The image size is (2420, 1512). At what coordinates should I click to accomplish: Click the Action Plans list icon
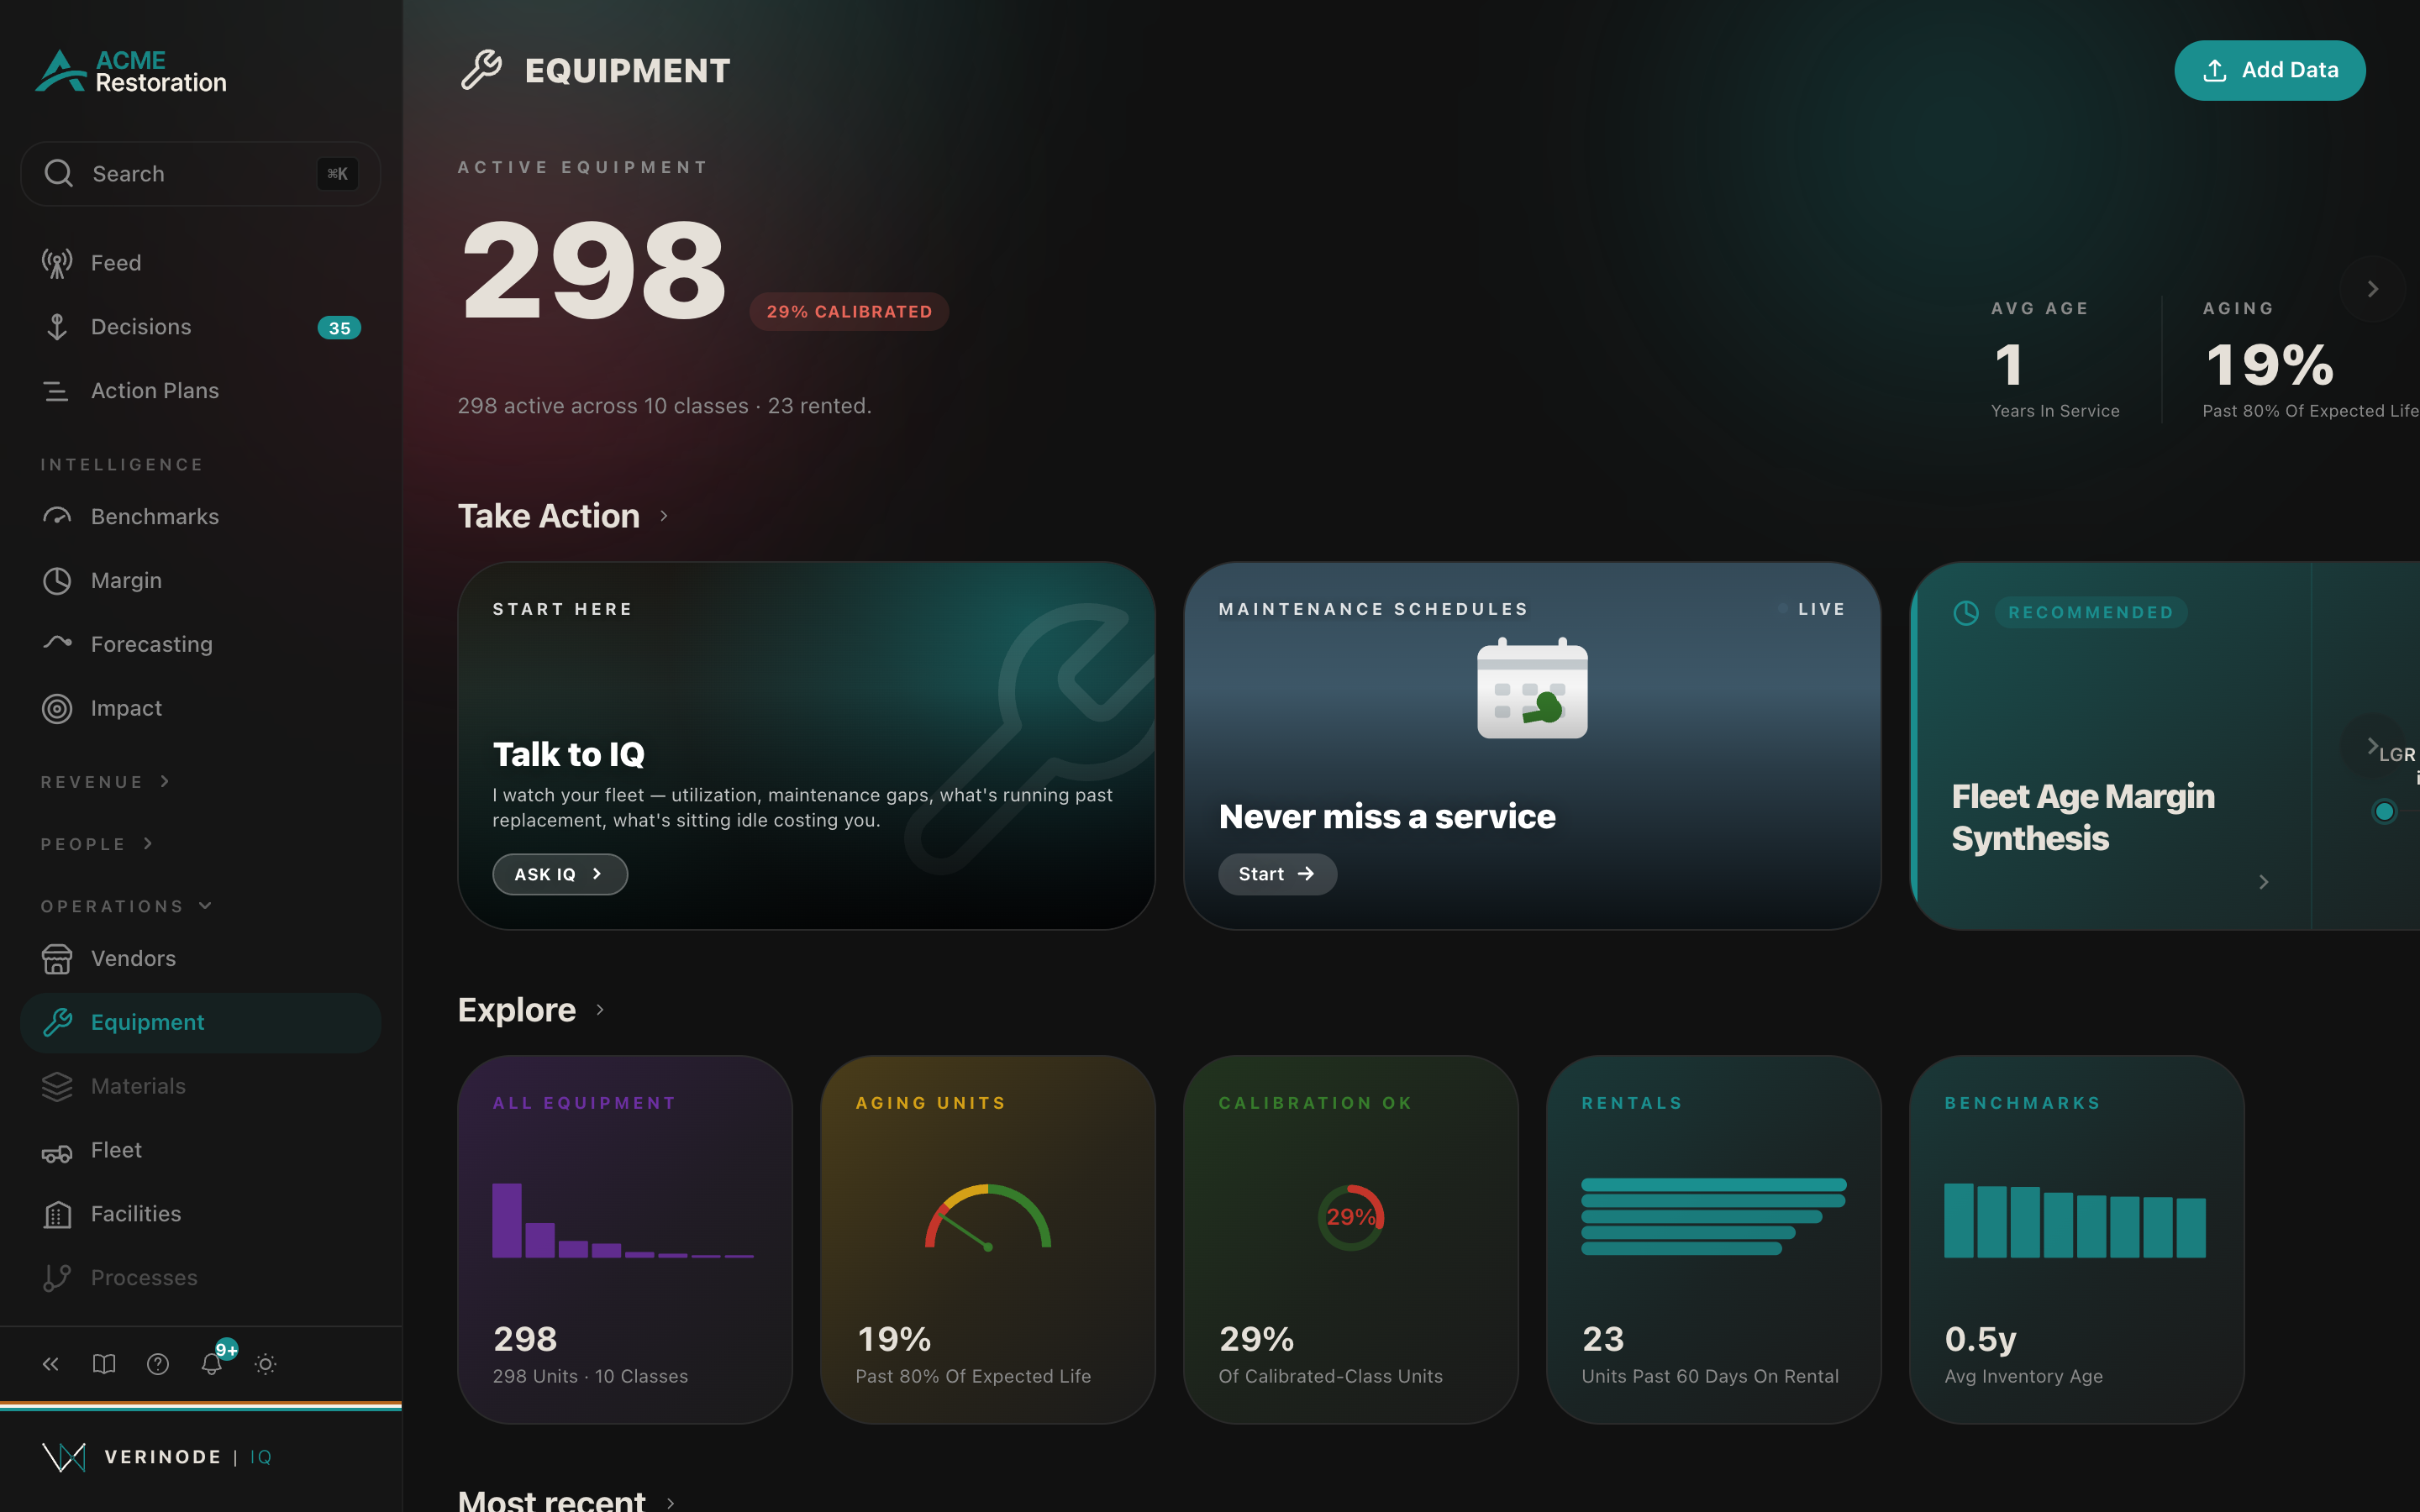57,391
